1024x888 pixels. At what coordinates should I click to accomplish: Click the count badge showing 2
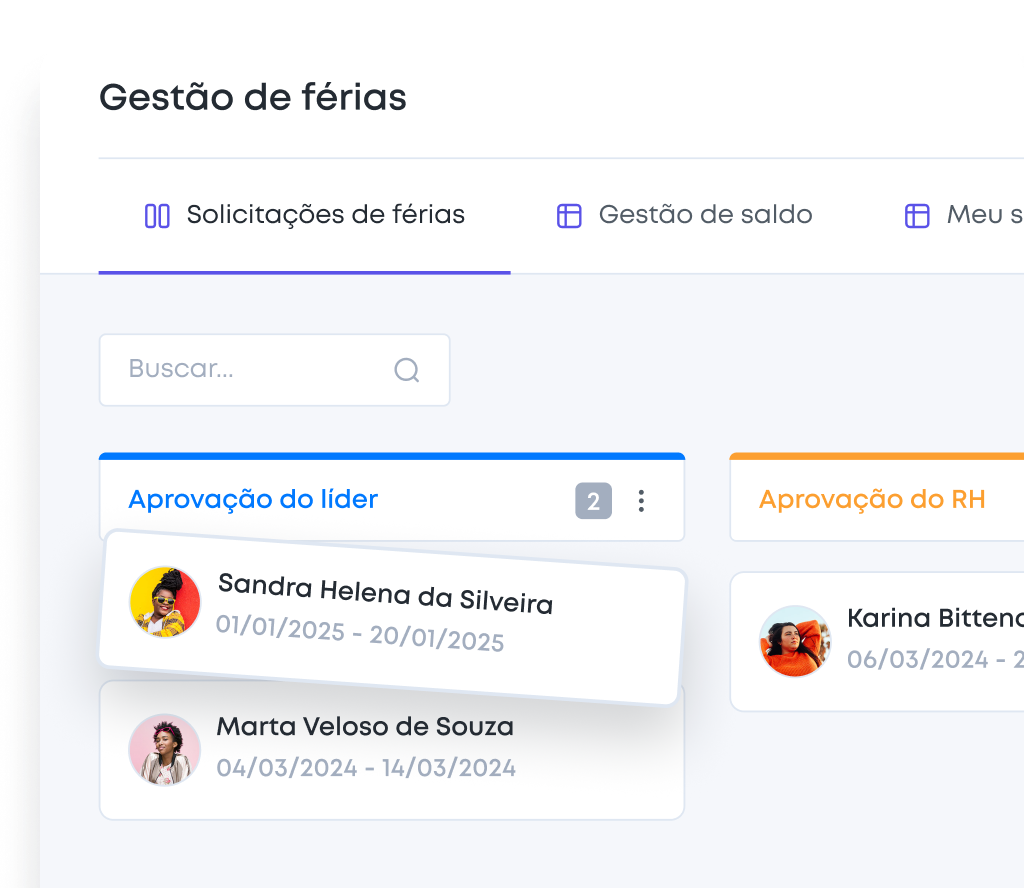(593, 501)
